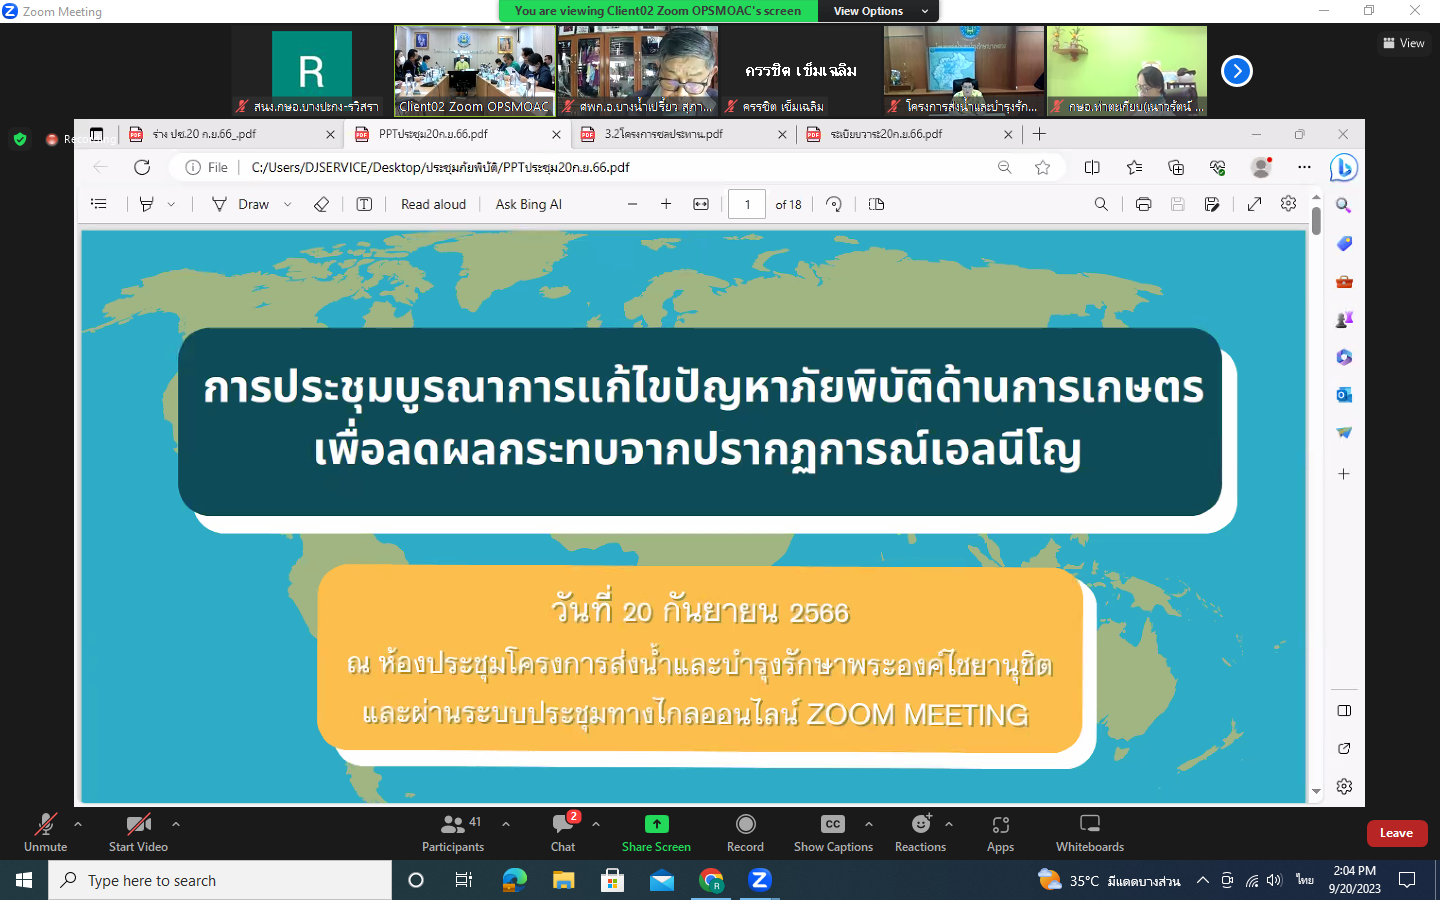Screen dimensions: 1440x900
Task: Rotate the PDF page
Action: click(834, 204)
